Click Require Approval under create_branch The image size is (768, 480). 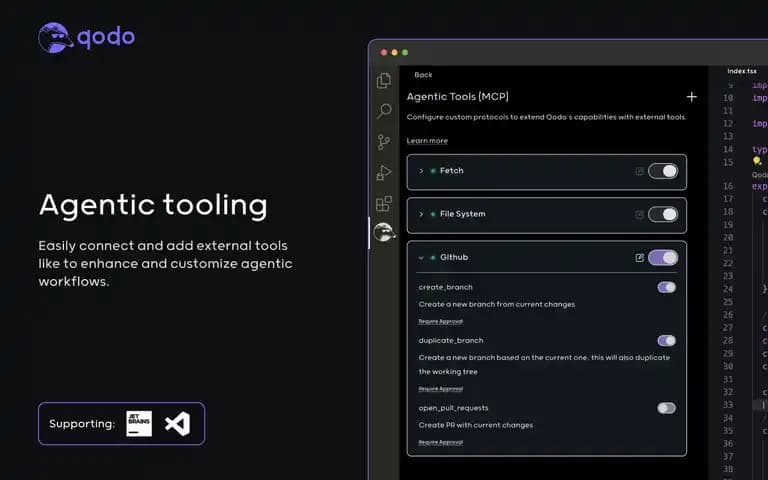click(440, 321)
